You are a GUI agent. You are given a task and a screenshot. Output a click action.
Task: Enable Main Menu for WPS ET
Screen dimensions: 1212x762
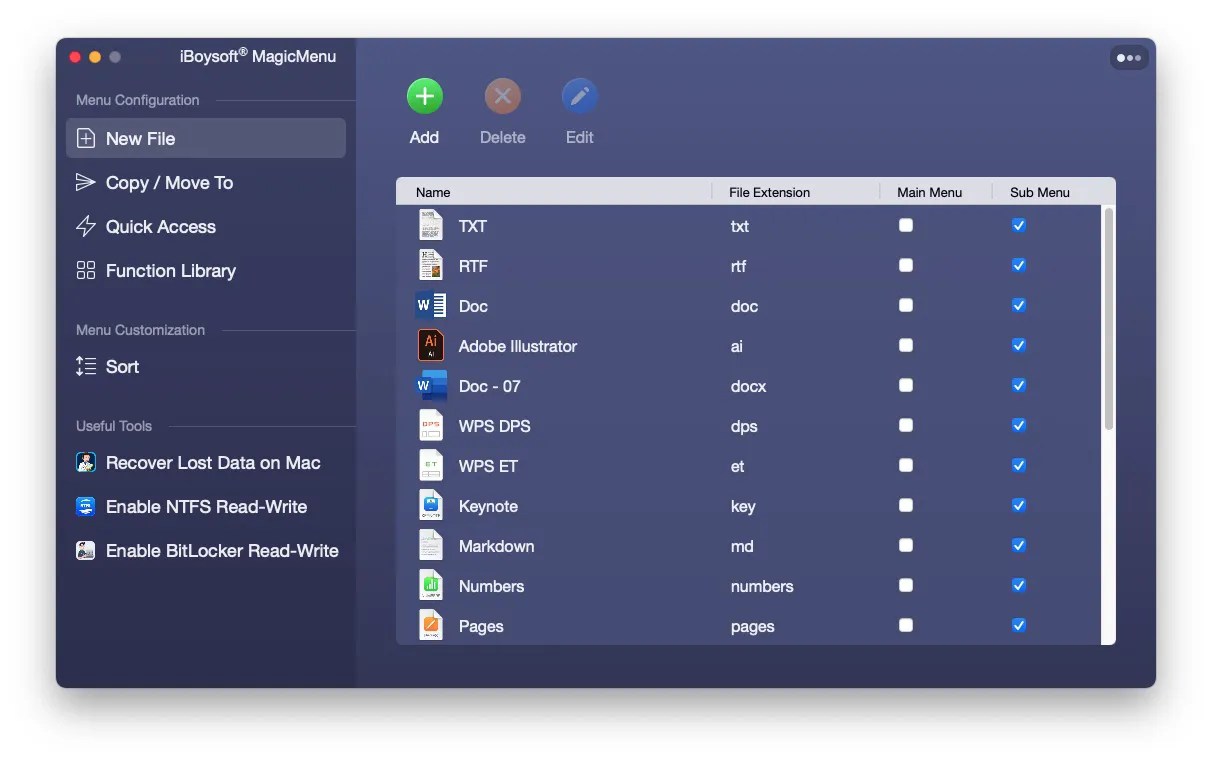tap(906, 465)
